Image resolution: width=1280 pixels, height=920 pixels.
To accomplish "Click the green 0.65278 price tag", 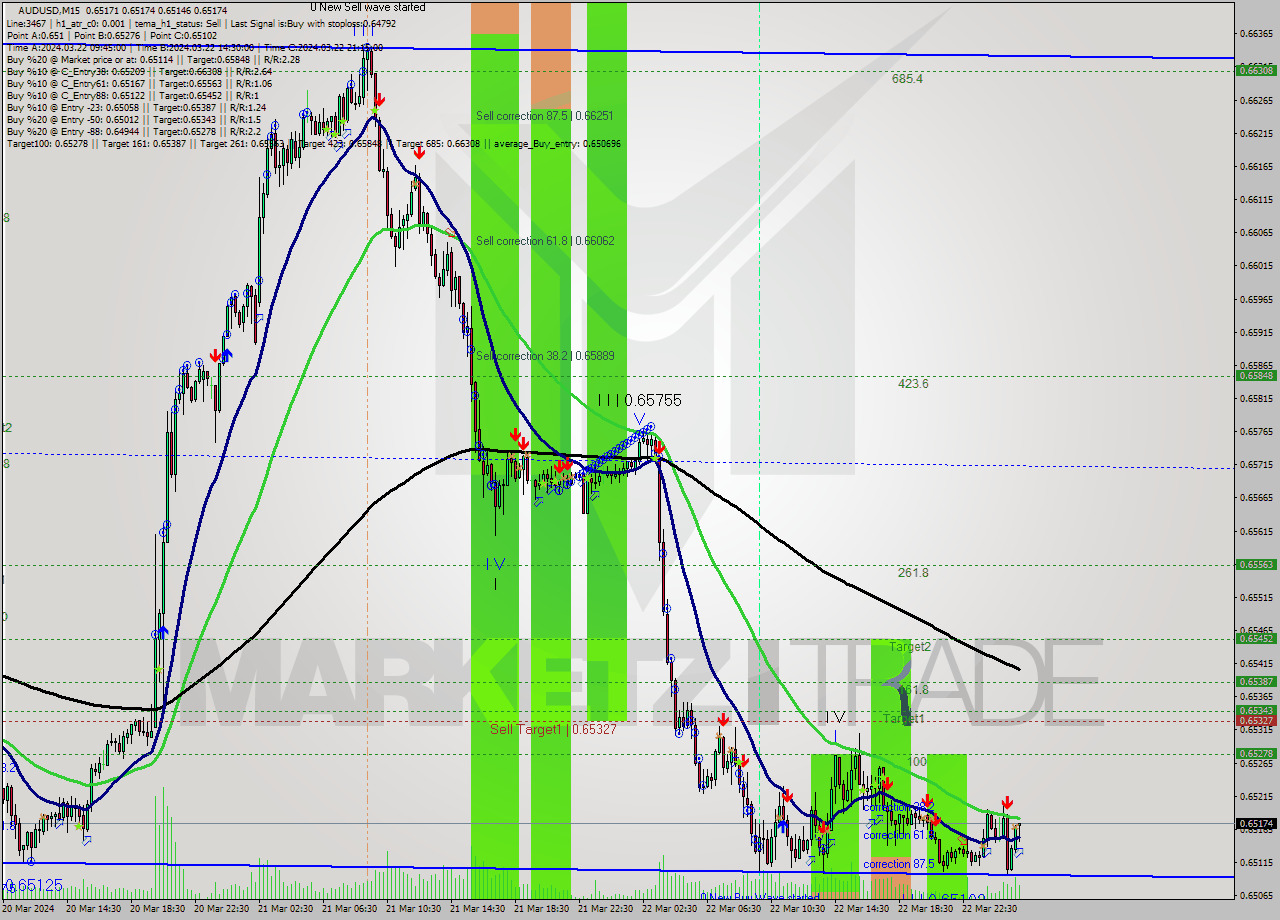I will (x=1256, y=754).
